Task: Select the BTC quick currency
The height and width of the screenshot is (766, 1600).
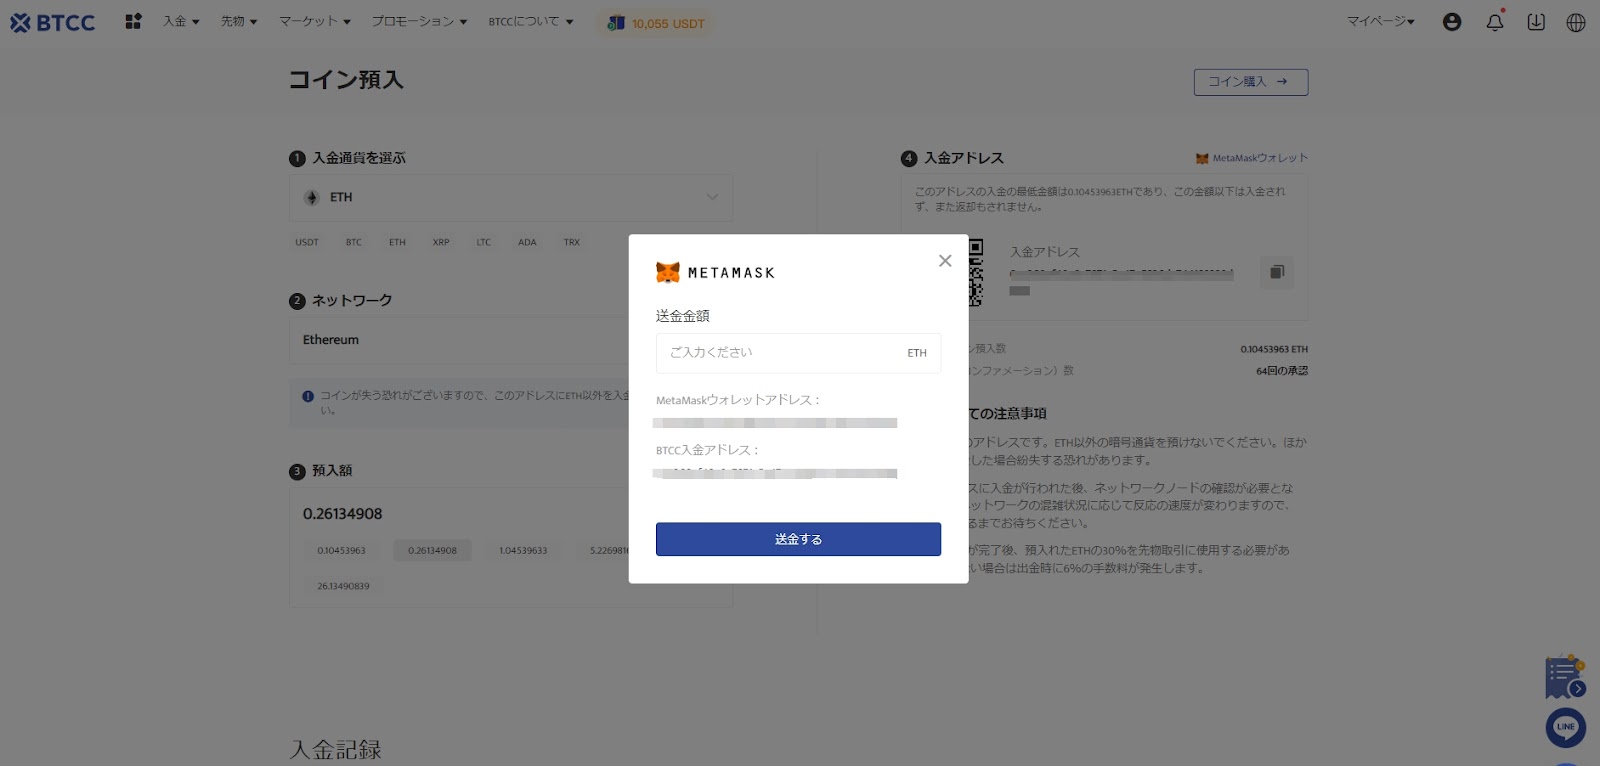Action: click(354, 242)
